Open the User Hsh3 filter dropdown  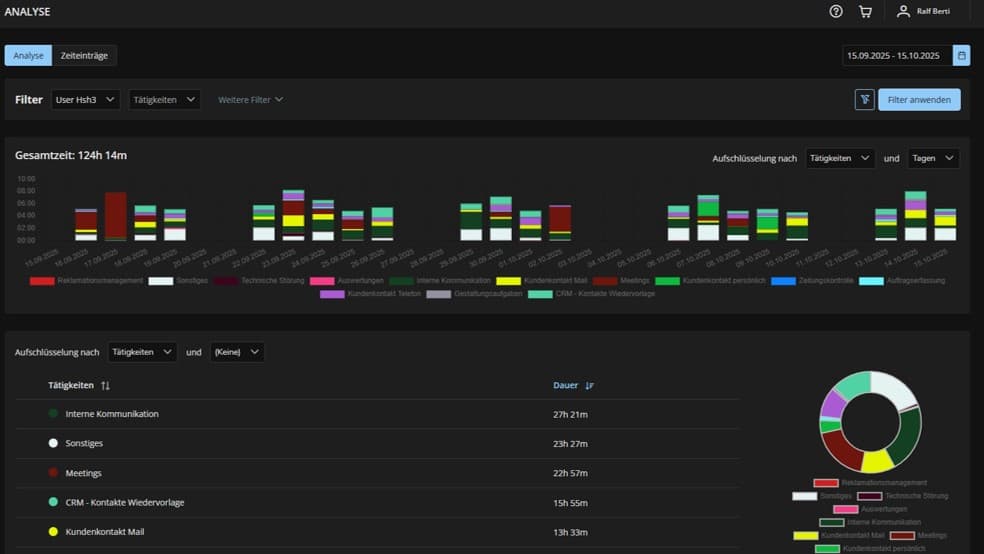pos(86,100)
